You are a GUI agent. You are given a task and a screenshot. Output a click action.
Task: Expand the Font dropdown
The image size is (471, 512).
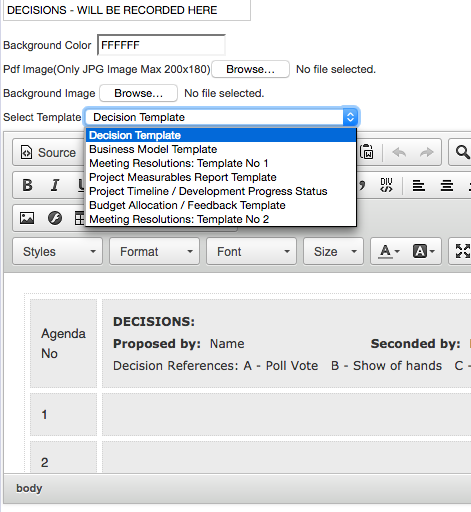[251, 252]
